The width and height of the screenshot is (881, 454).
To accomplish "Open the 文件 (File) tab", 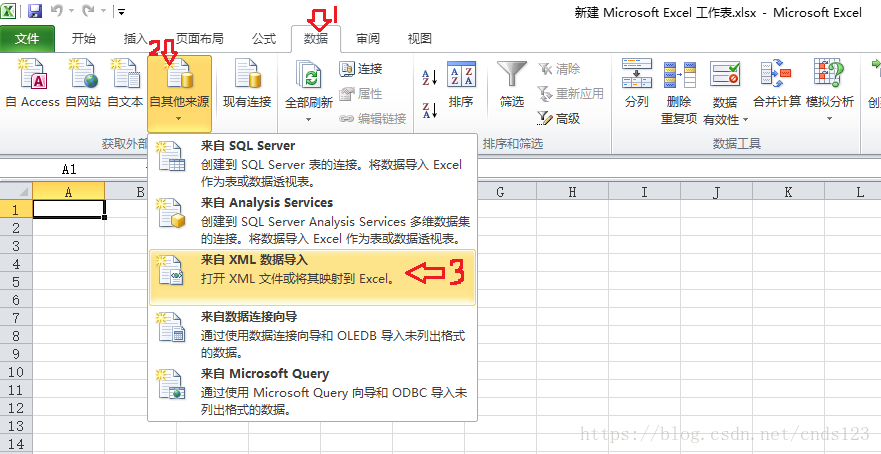I will pyautogui.click(x=28, y=39).
